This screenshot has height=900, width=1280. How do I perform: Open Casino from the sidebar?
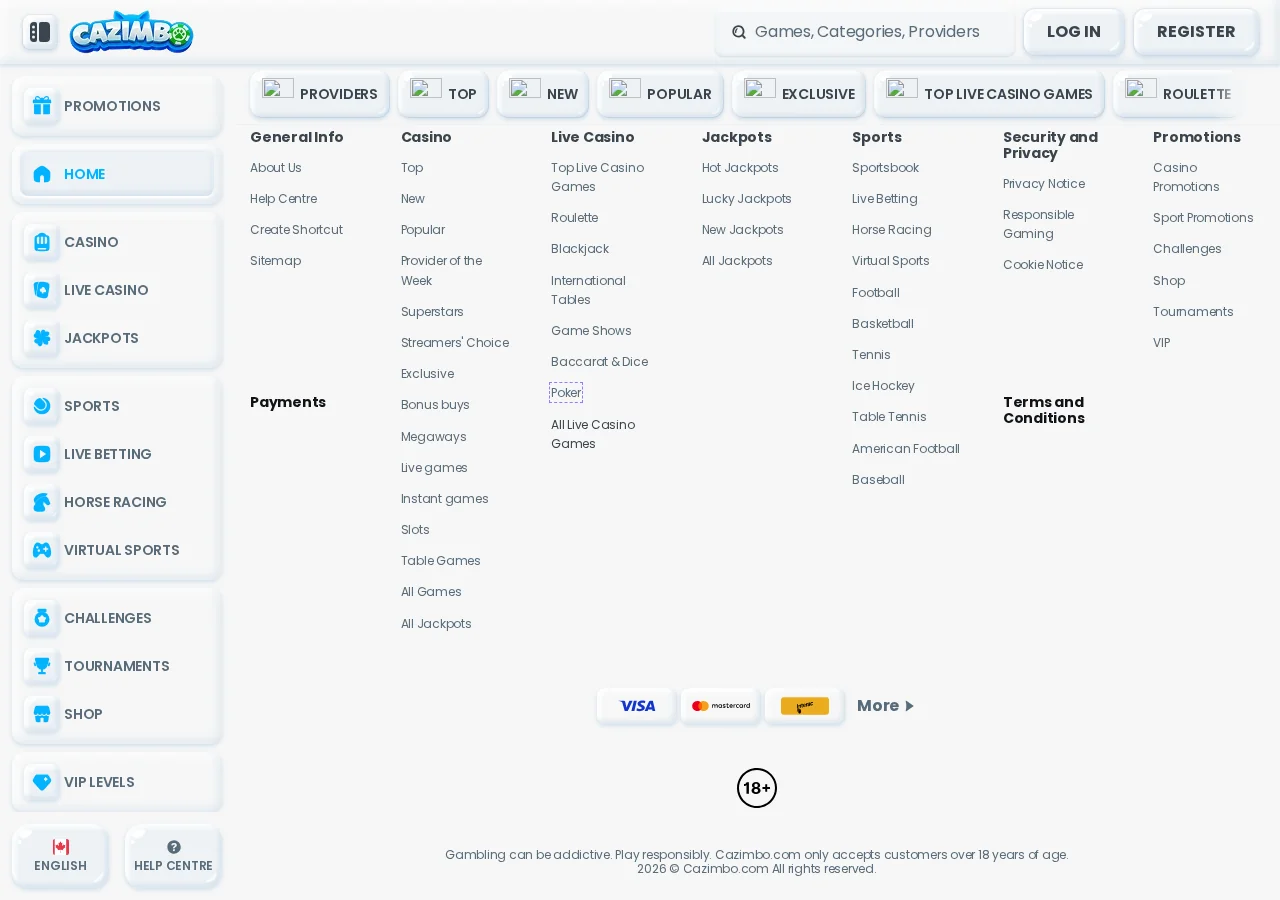[117, 242]
